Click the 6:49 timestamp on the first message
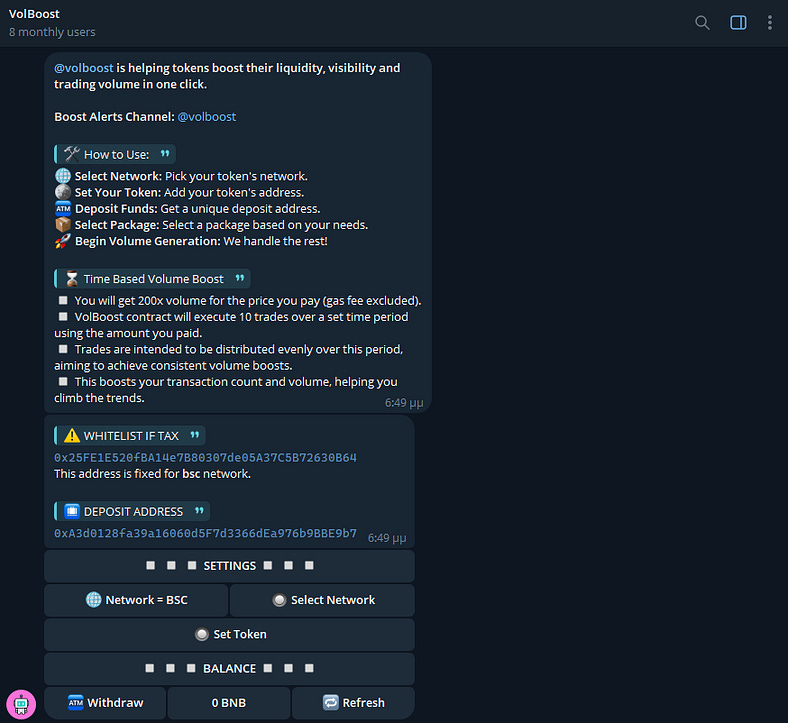788x723 pixels. point(404,403)
